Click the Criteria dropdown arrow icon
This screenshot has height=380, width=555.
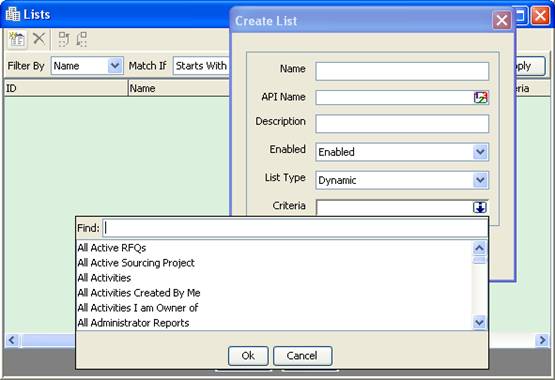(x=480, y=207)
